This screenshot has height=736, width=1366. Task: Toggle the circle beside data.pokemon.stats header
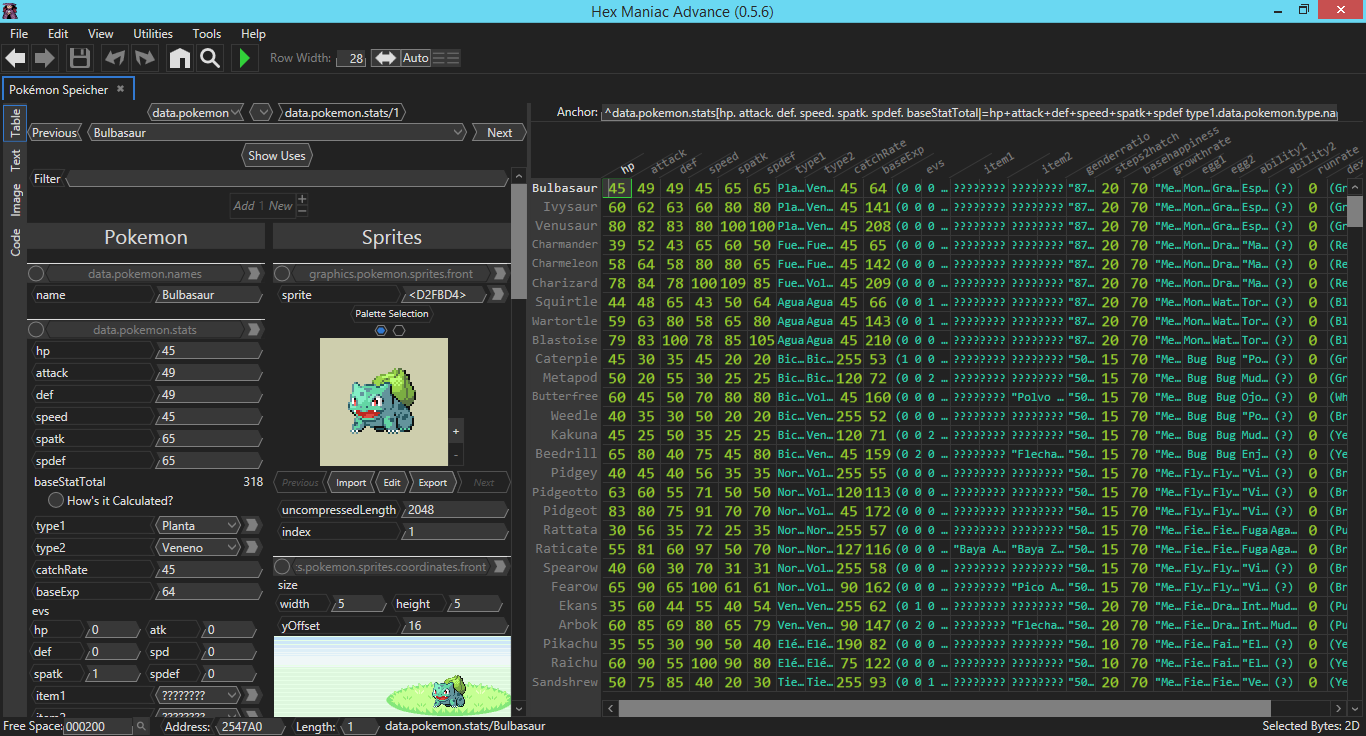[36, 330]
